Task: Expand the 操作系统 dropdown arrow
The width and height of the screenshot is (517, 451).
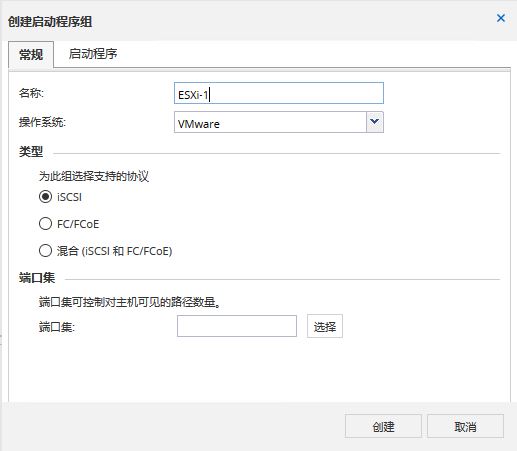Action: coord(375,122)
